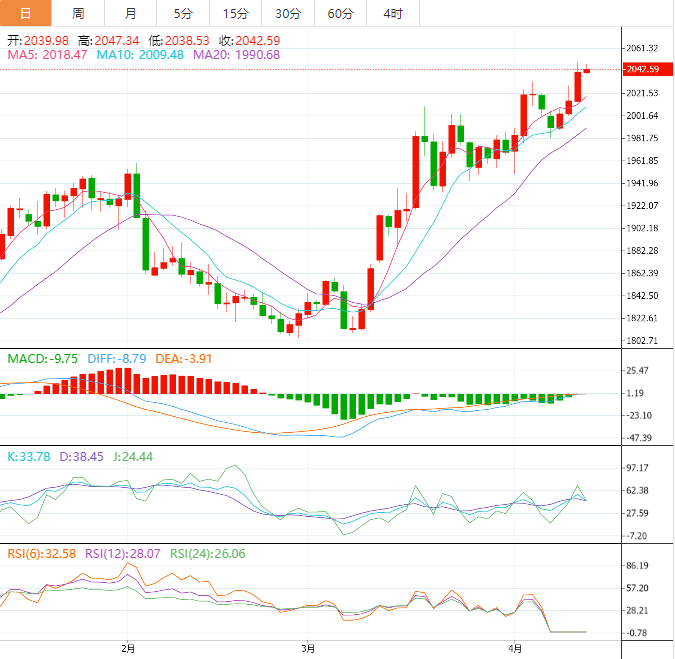Click the 28.21 RSI axis label
Image resolution: width=675 pixels, height=659 pixels.
coord(638,610)
